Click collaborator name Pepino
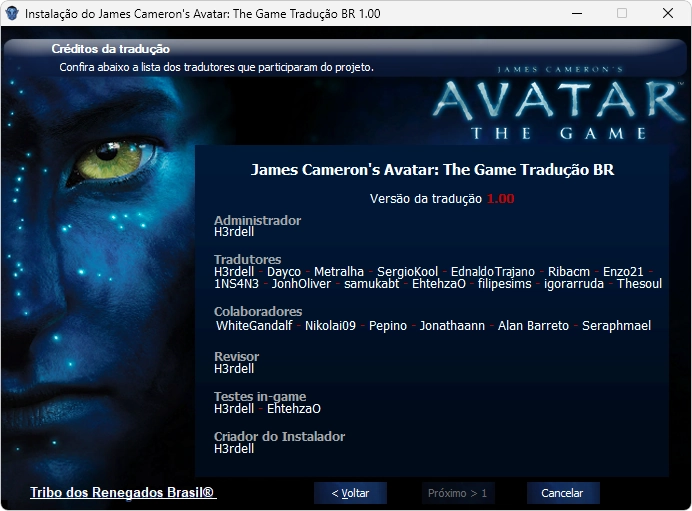 388,326
